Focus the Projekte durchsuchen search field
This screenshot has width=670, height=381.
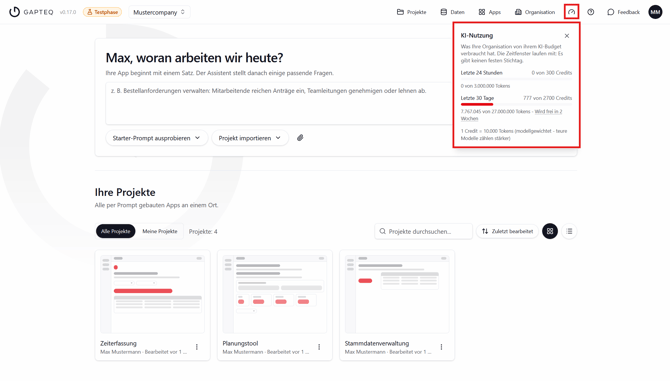[423, 231]
